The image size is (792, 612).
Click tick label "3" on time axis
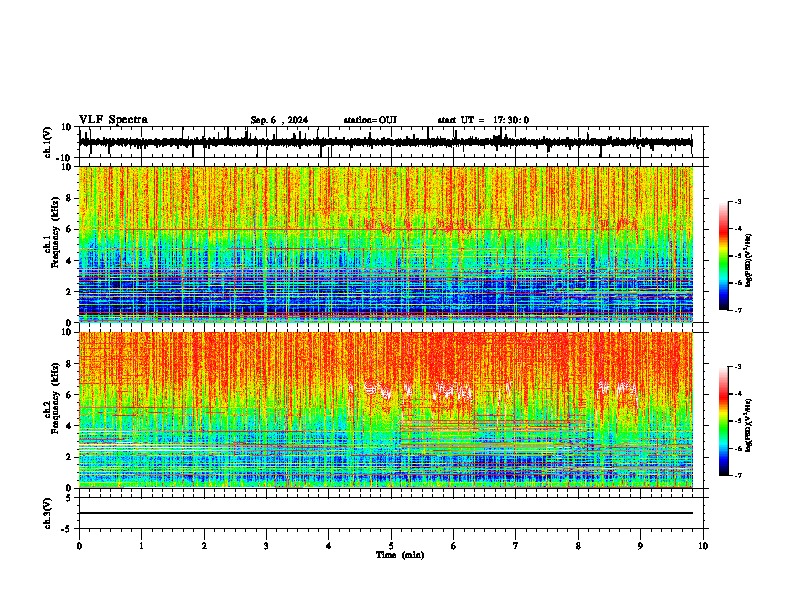[266, 546]
